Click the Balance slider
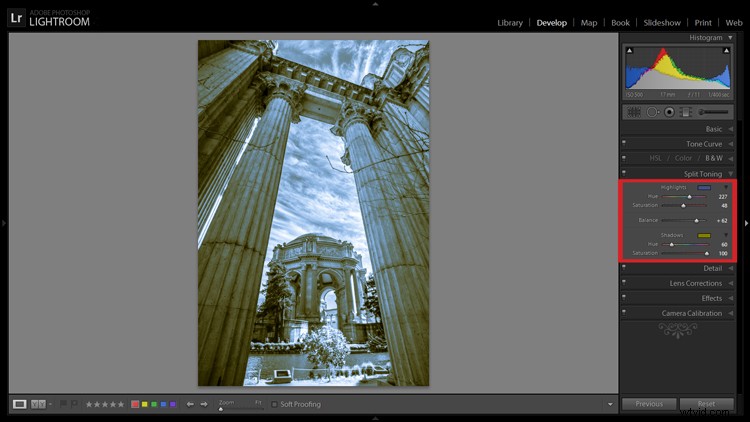This screenshot has height=422, width=750. [x=684, y=221]
